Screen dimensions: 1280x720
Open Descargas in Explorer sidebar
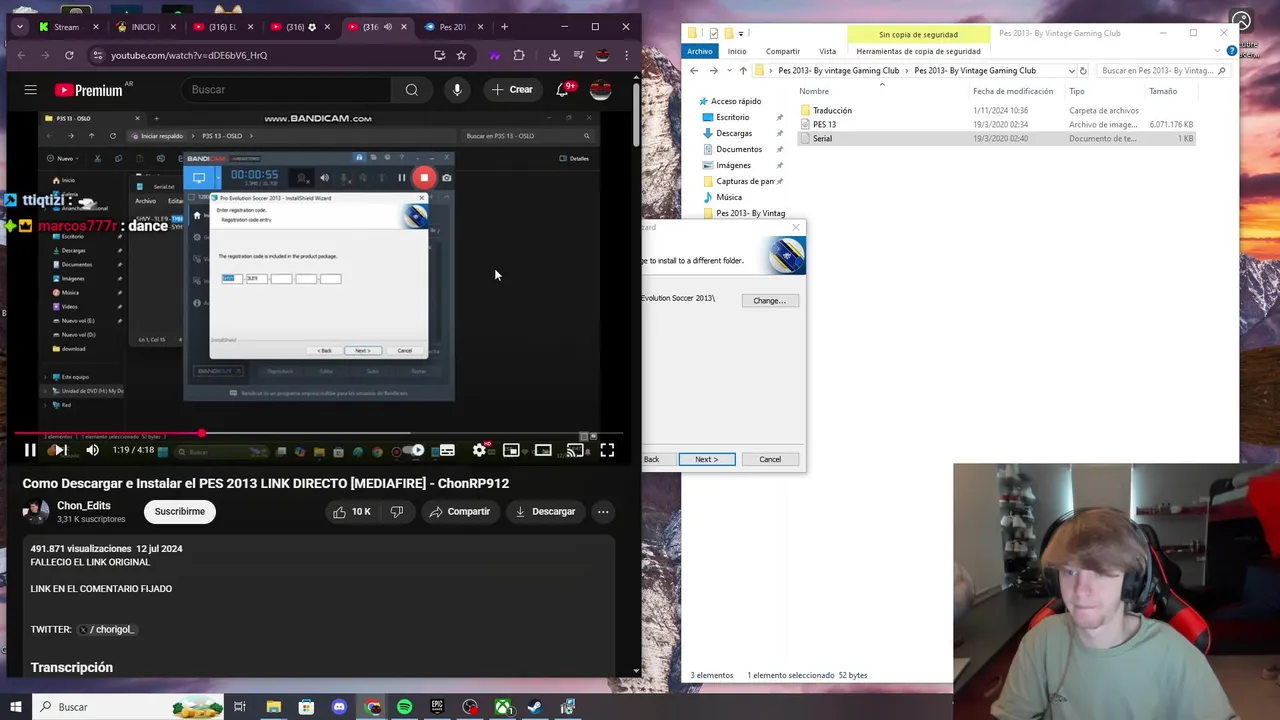[734, 133]
